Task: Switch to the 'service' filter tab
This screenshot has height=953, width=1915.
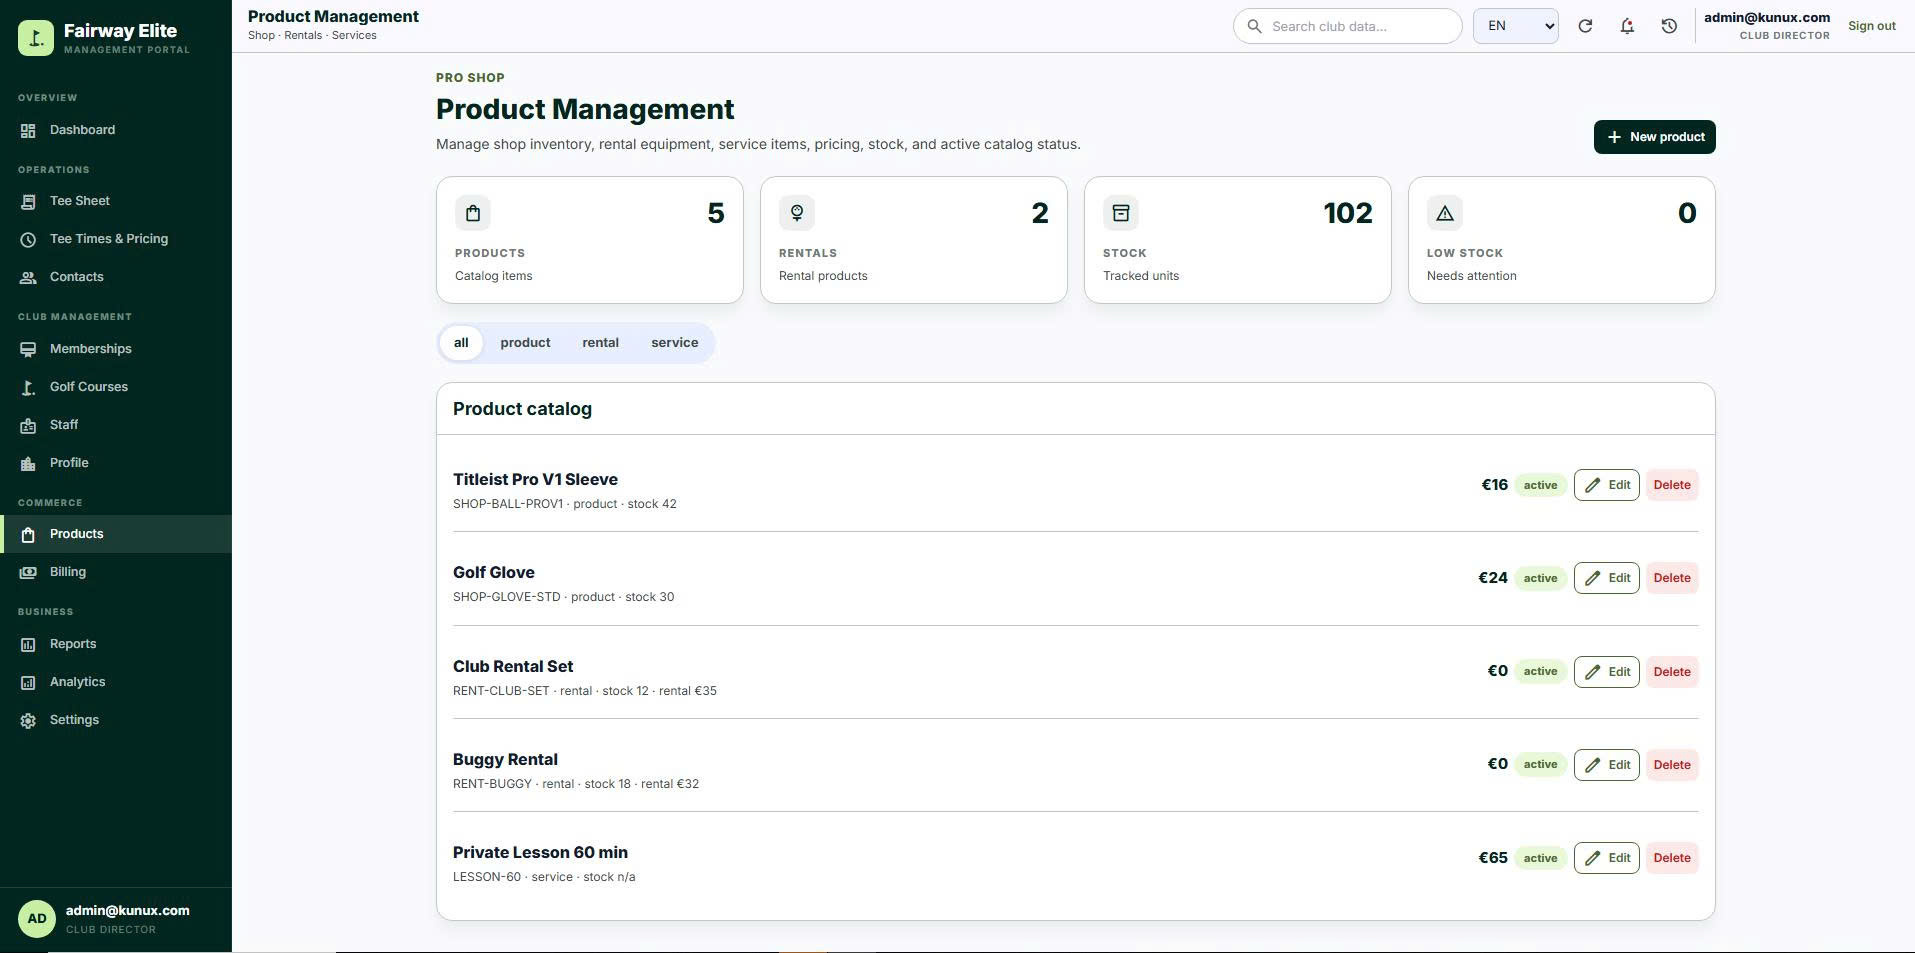Action: [x=675, y=343]
